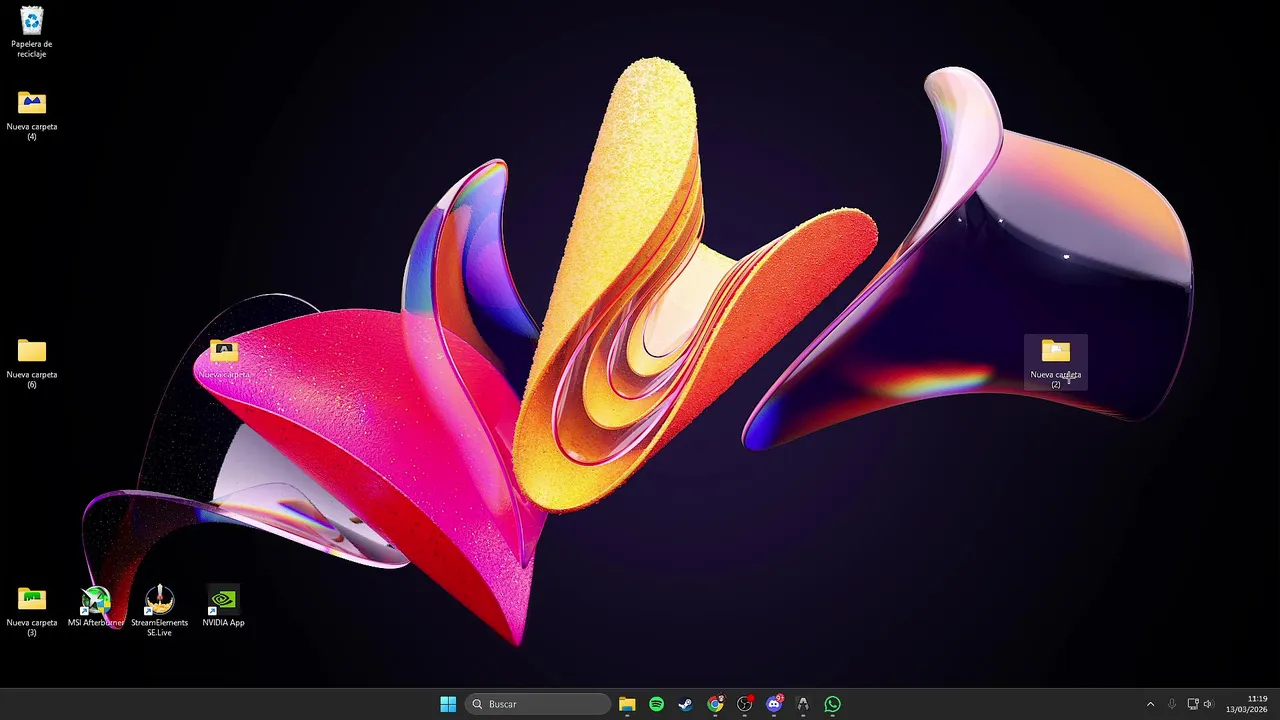This screenshot has height=720, width=1280.
Task: Open the clock showing 11:19 13/03/2026
Action: (x=1247, y=704)
